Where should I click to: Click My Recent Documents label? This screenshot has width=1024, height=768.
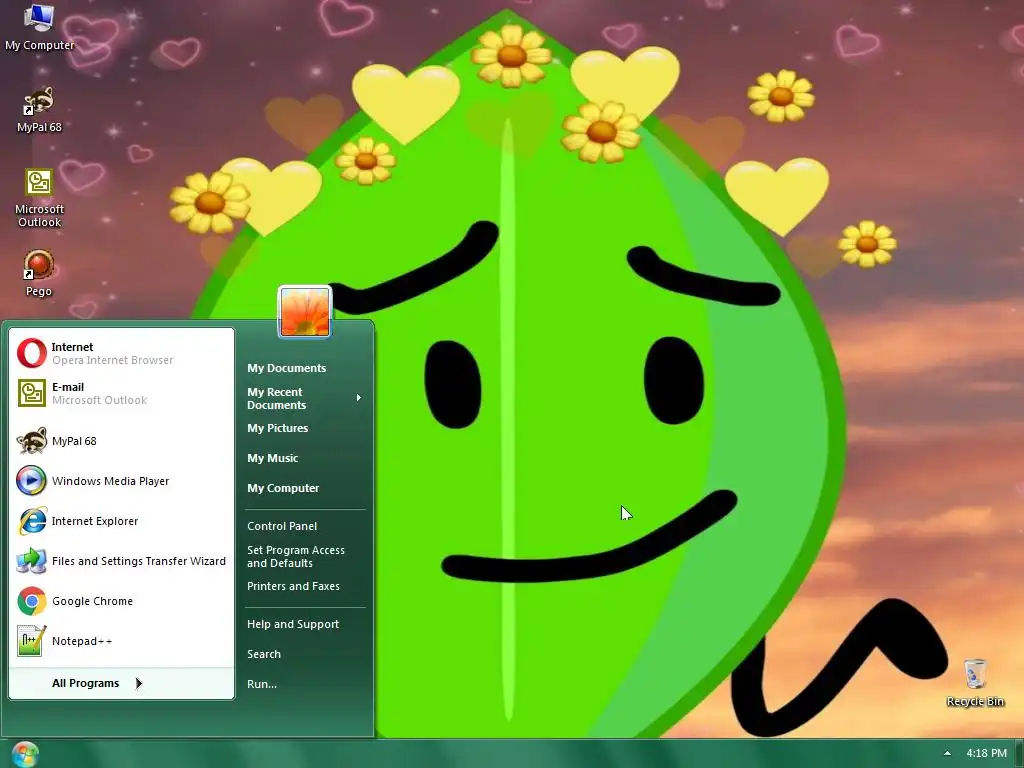point(276,398)
